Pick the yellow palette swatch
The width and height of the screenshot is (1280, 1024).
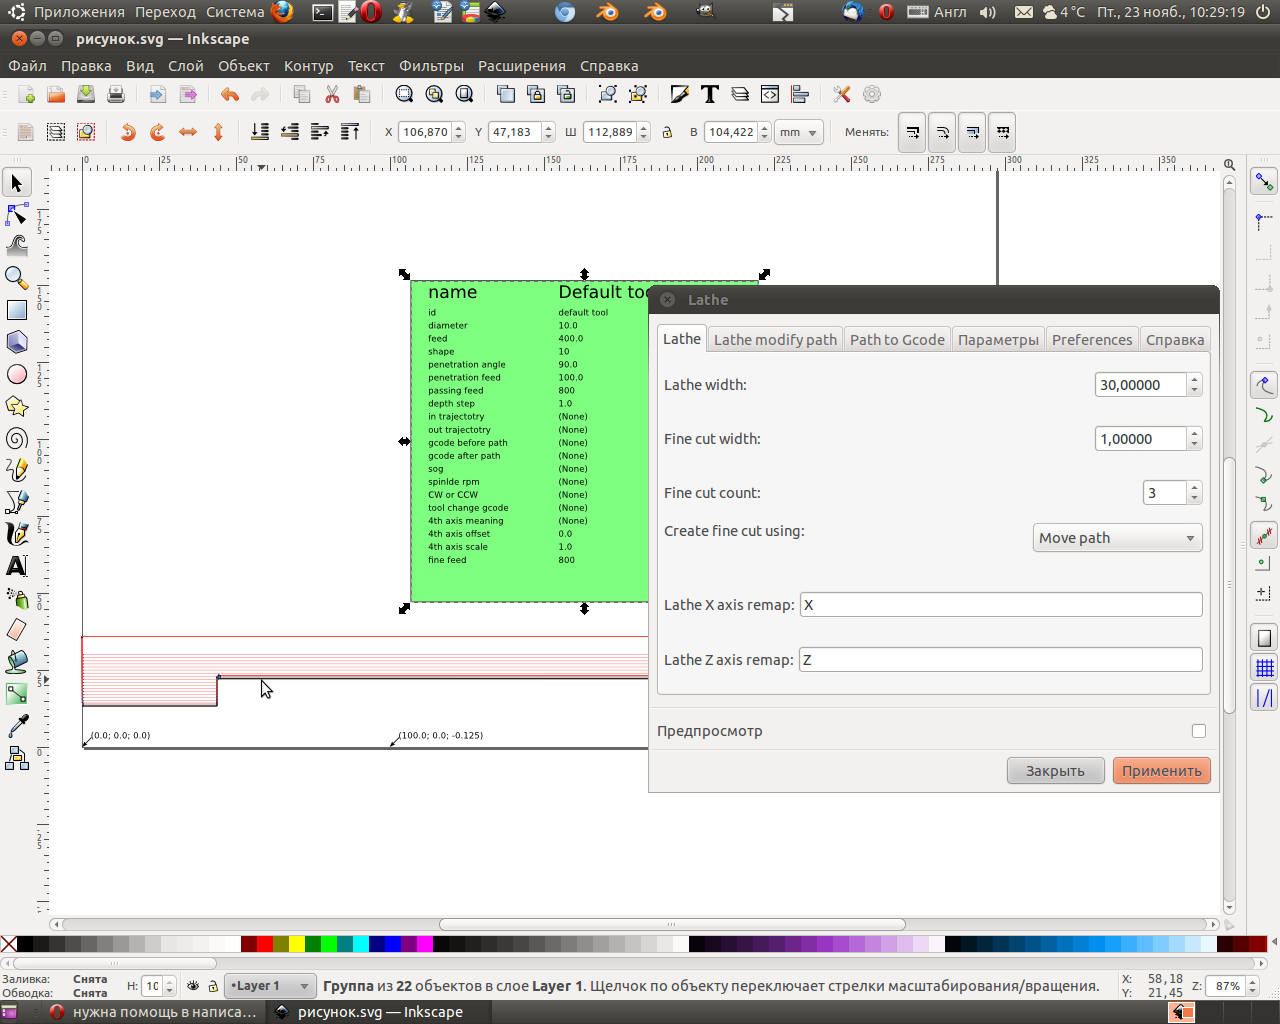point(296,943)
